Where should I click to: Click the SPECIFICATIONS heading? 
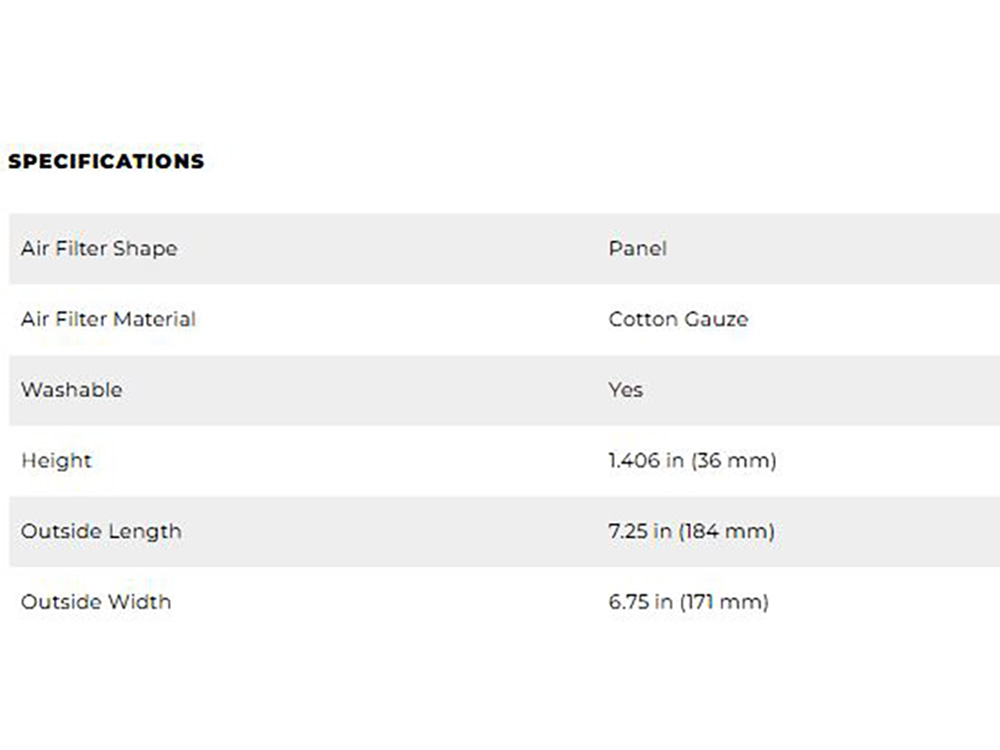(x=106, y=161)
